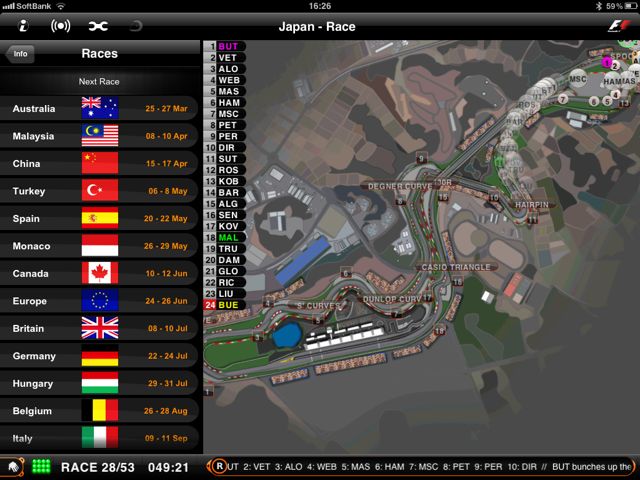The height and width of the screenshot is (480, 640).
Task: Select the '09 - 11 Sep' date
Action: pyautogui.click(x=166, y=438)
